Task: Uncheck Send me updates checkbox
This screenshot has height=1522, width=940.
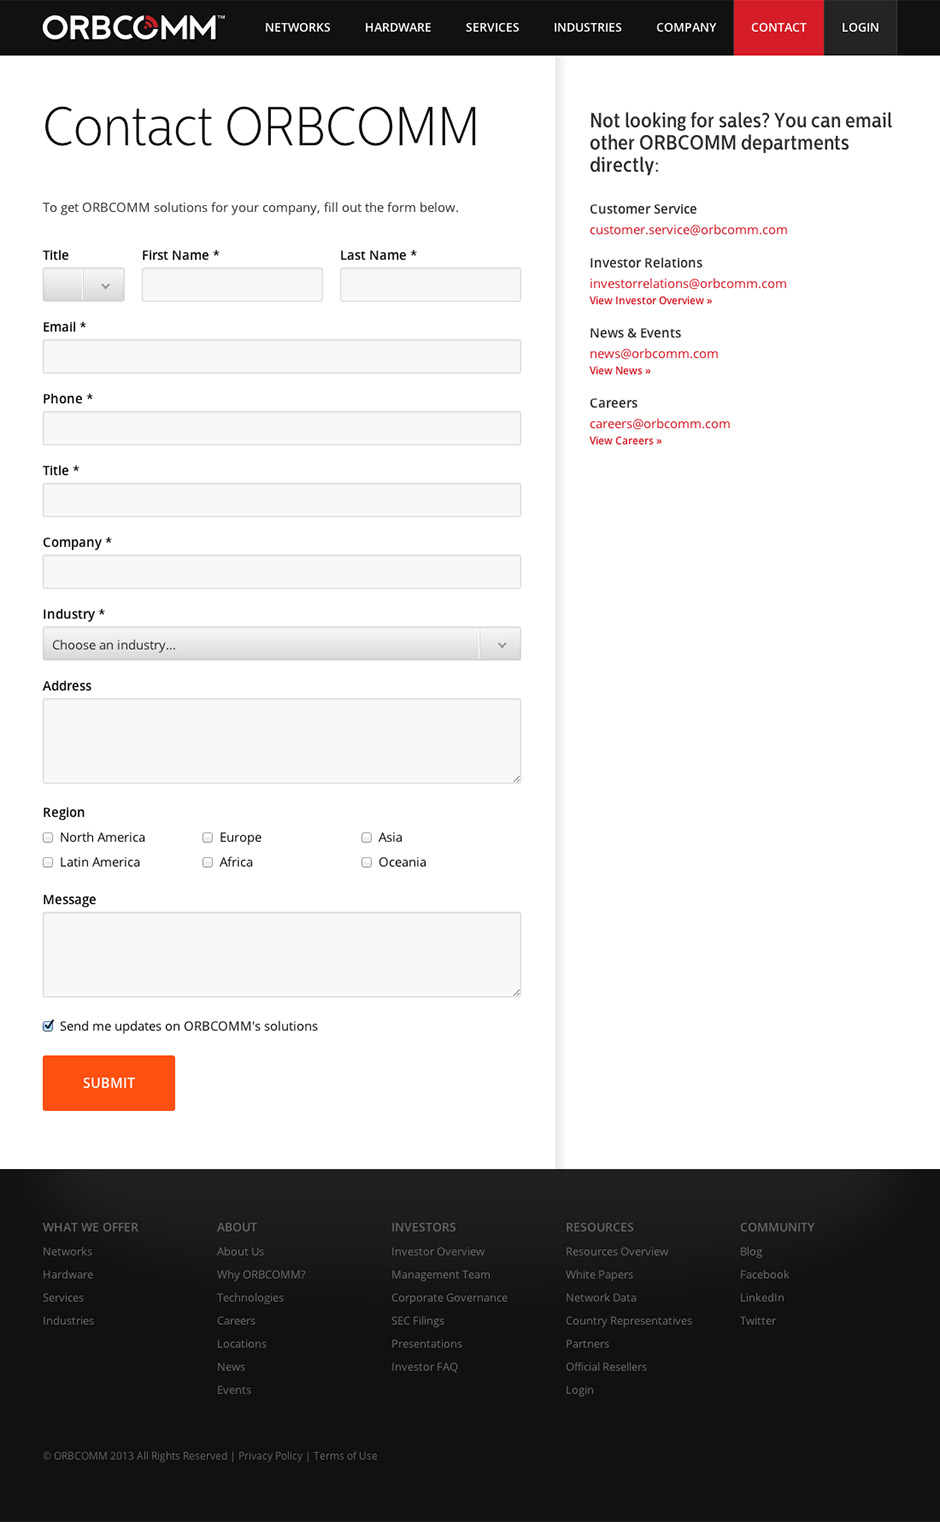Action: tap(48, 1026)
